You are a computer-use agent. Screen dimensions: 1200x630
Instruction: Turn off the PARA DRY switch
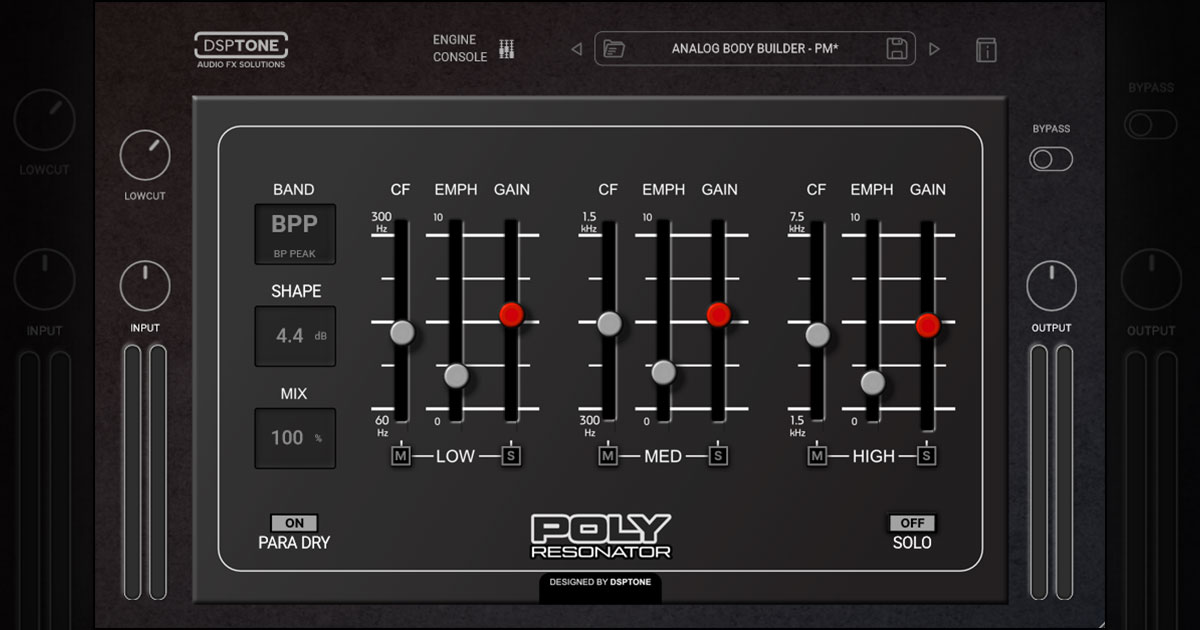[x=294, y=523]
